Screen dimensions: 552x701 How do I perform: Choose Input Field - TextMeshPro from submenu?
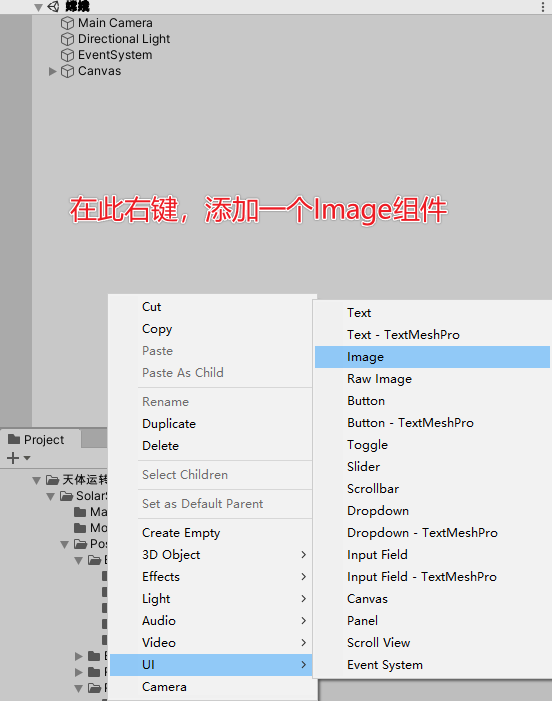point(432,577)
